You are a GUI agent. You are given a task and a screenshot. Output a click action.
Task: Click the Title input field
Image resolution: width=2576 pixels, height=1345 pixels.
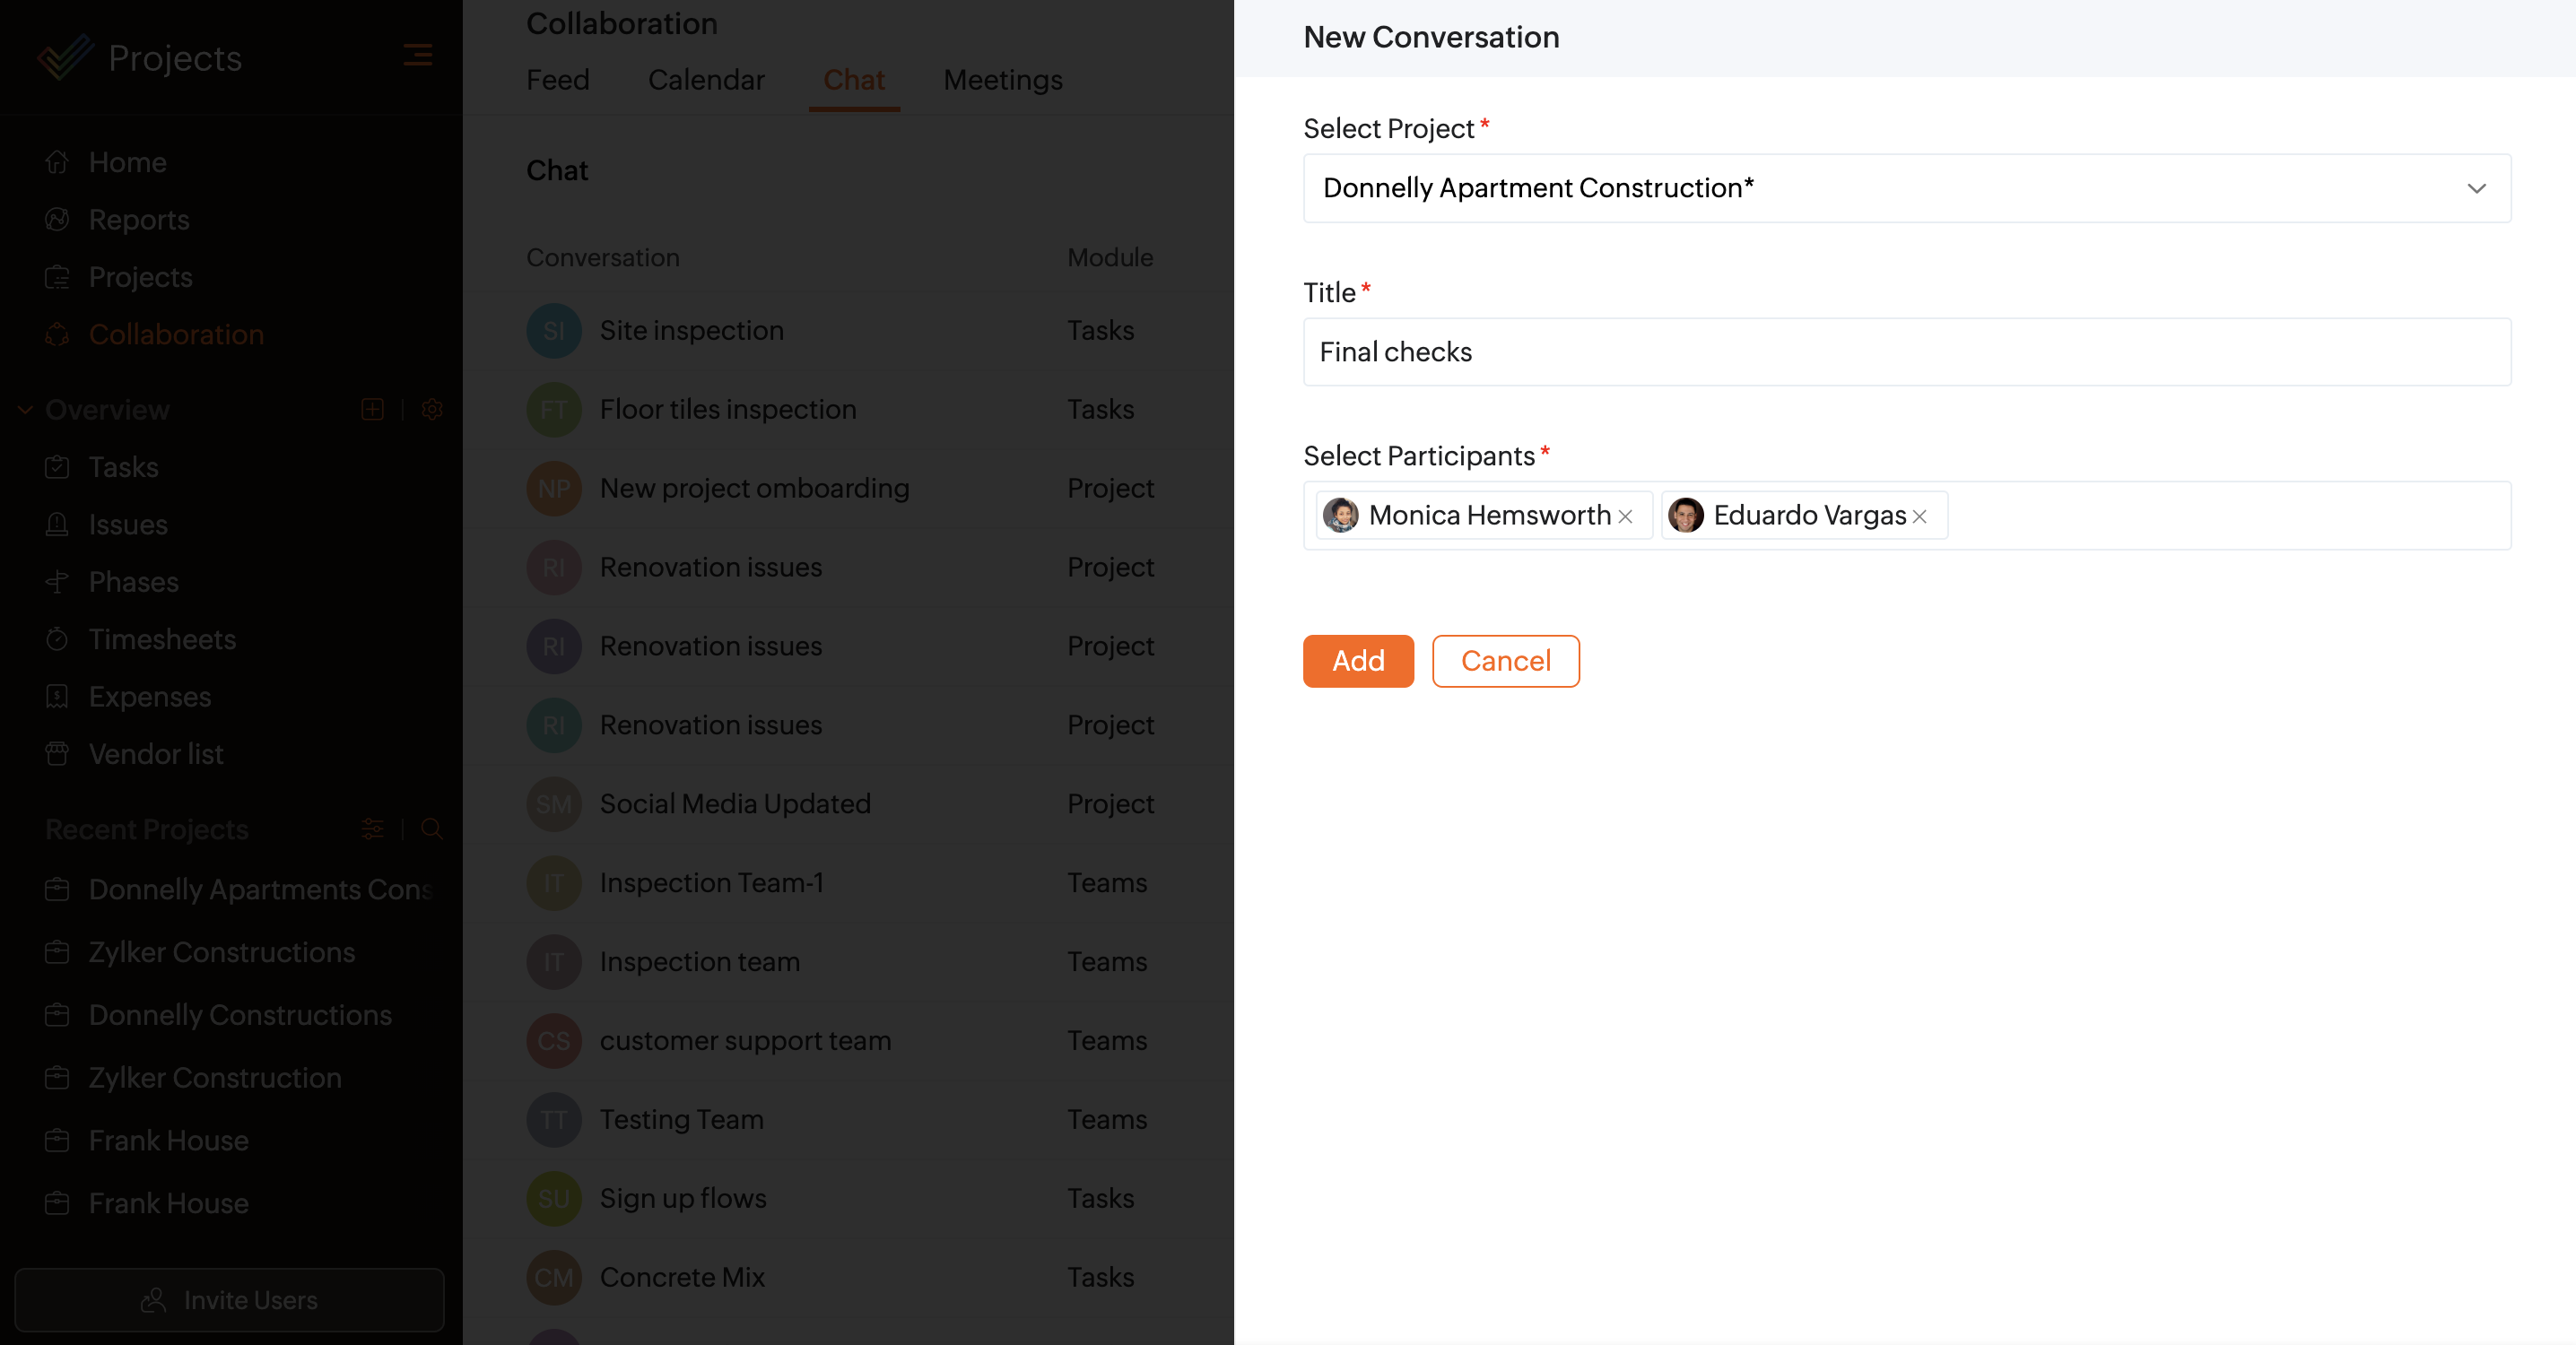pos(1906,352)
